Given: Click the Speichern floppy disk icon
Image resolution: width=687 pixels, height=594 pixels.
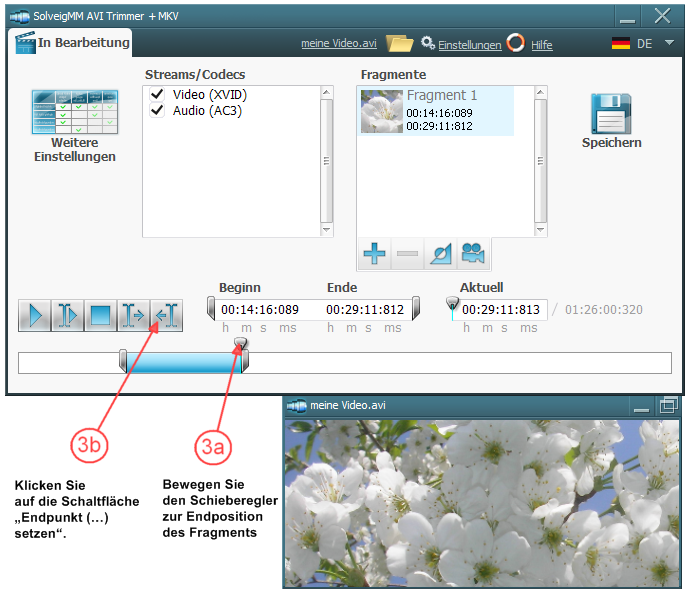Looking at the screenshot, I should [x=611, y=113].
